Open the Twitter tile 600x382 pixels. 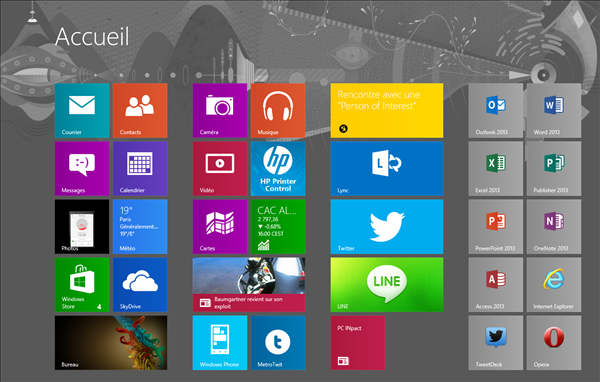(387, 227)
